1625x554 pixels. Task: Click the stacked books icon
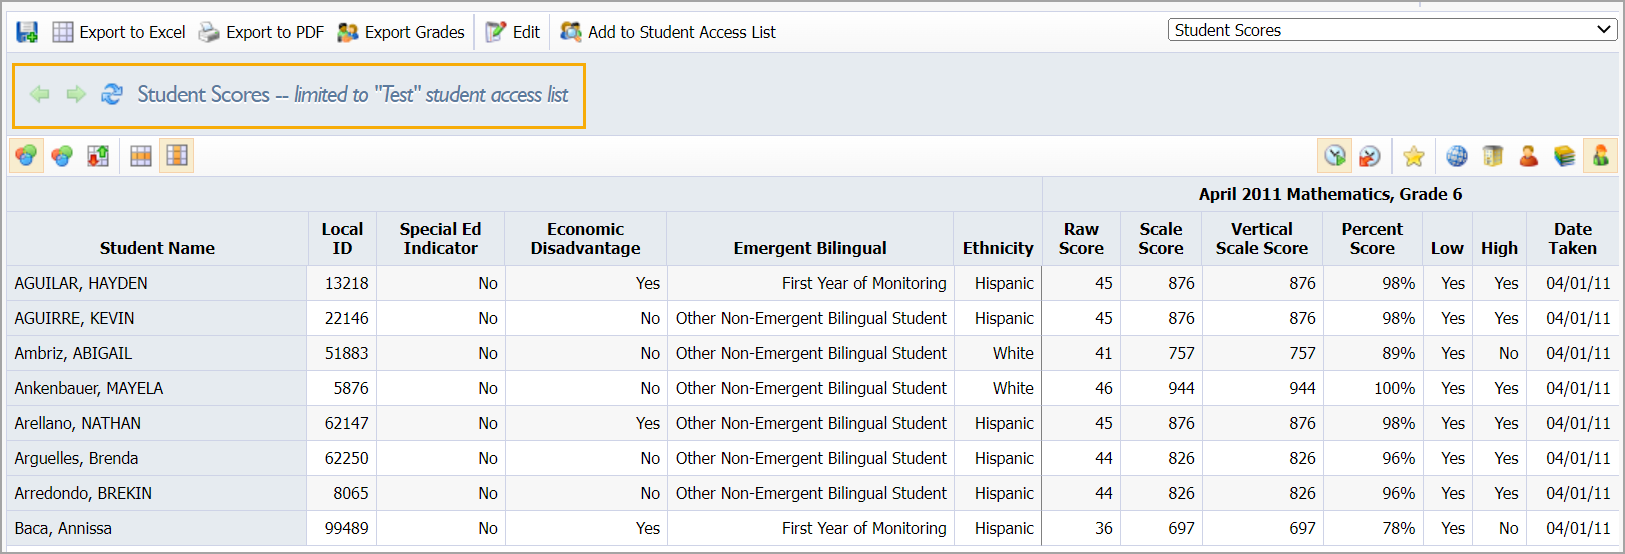coord(1565,156)
